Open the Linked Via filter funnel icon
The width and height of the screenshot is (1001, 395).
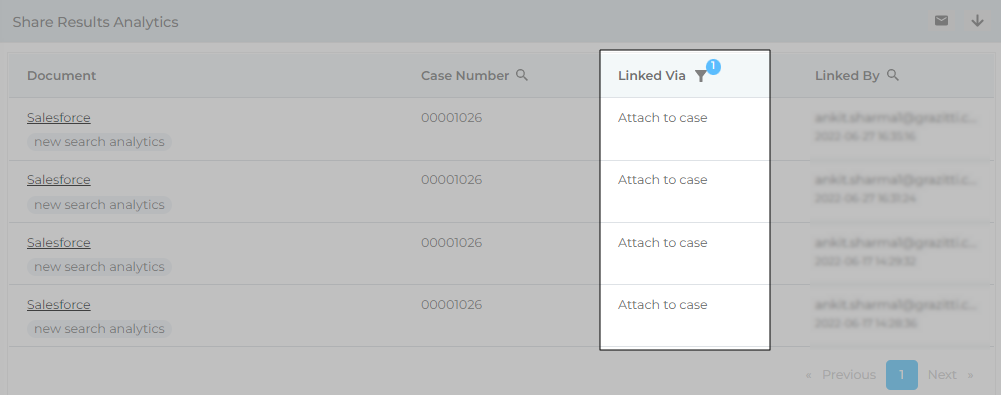[x=700, y=76]
